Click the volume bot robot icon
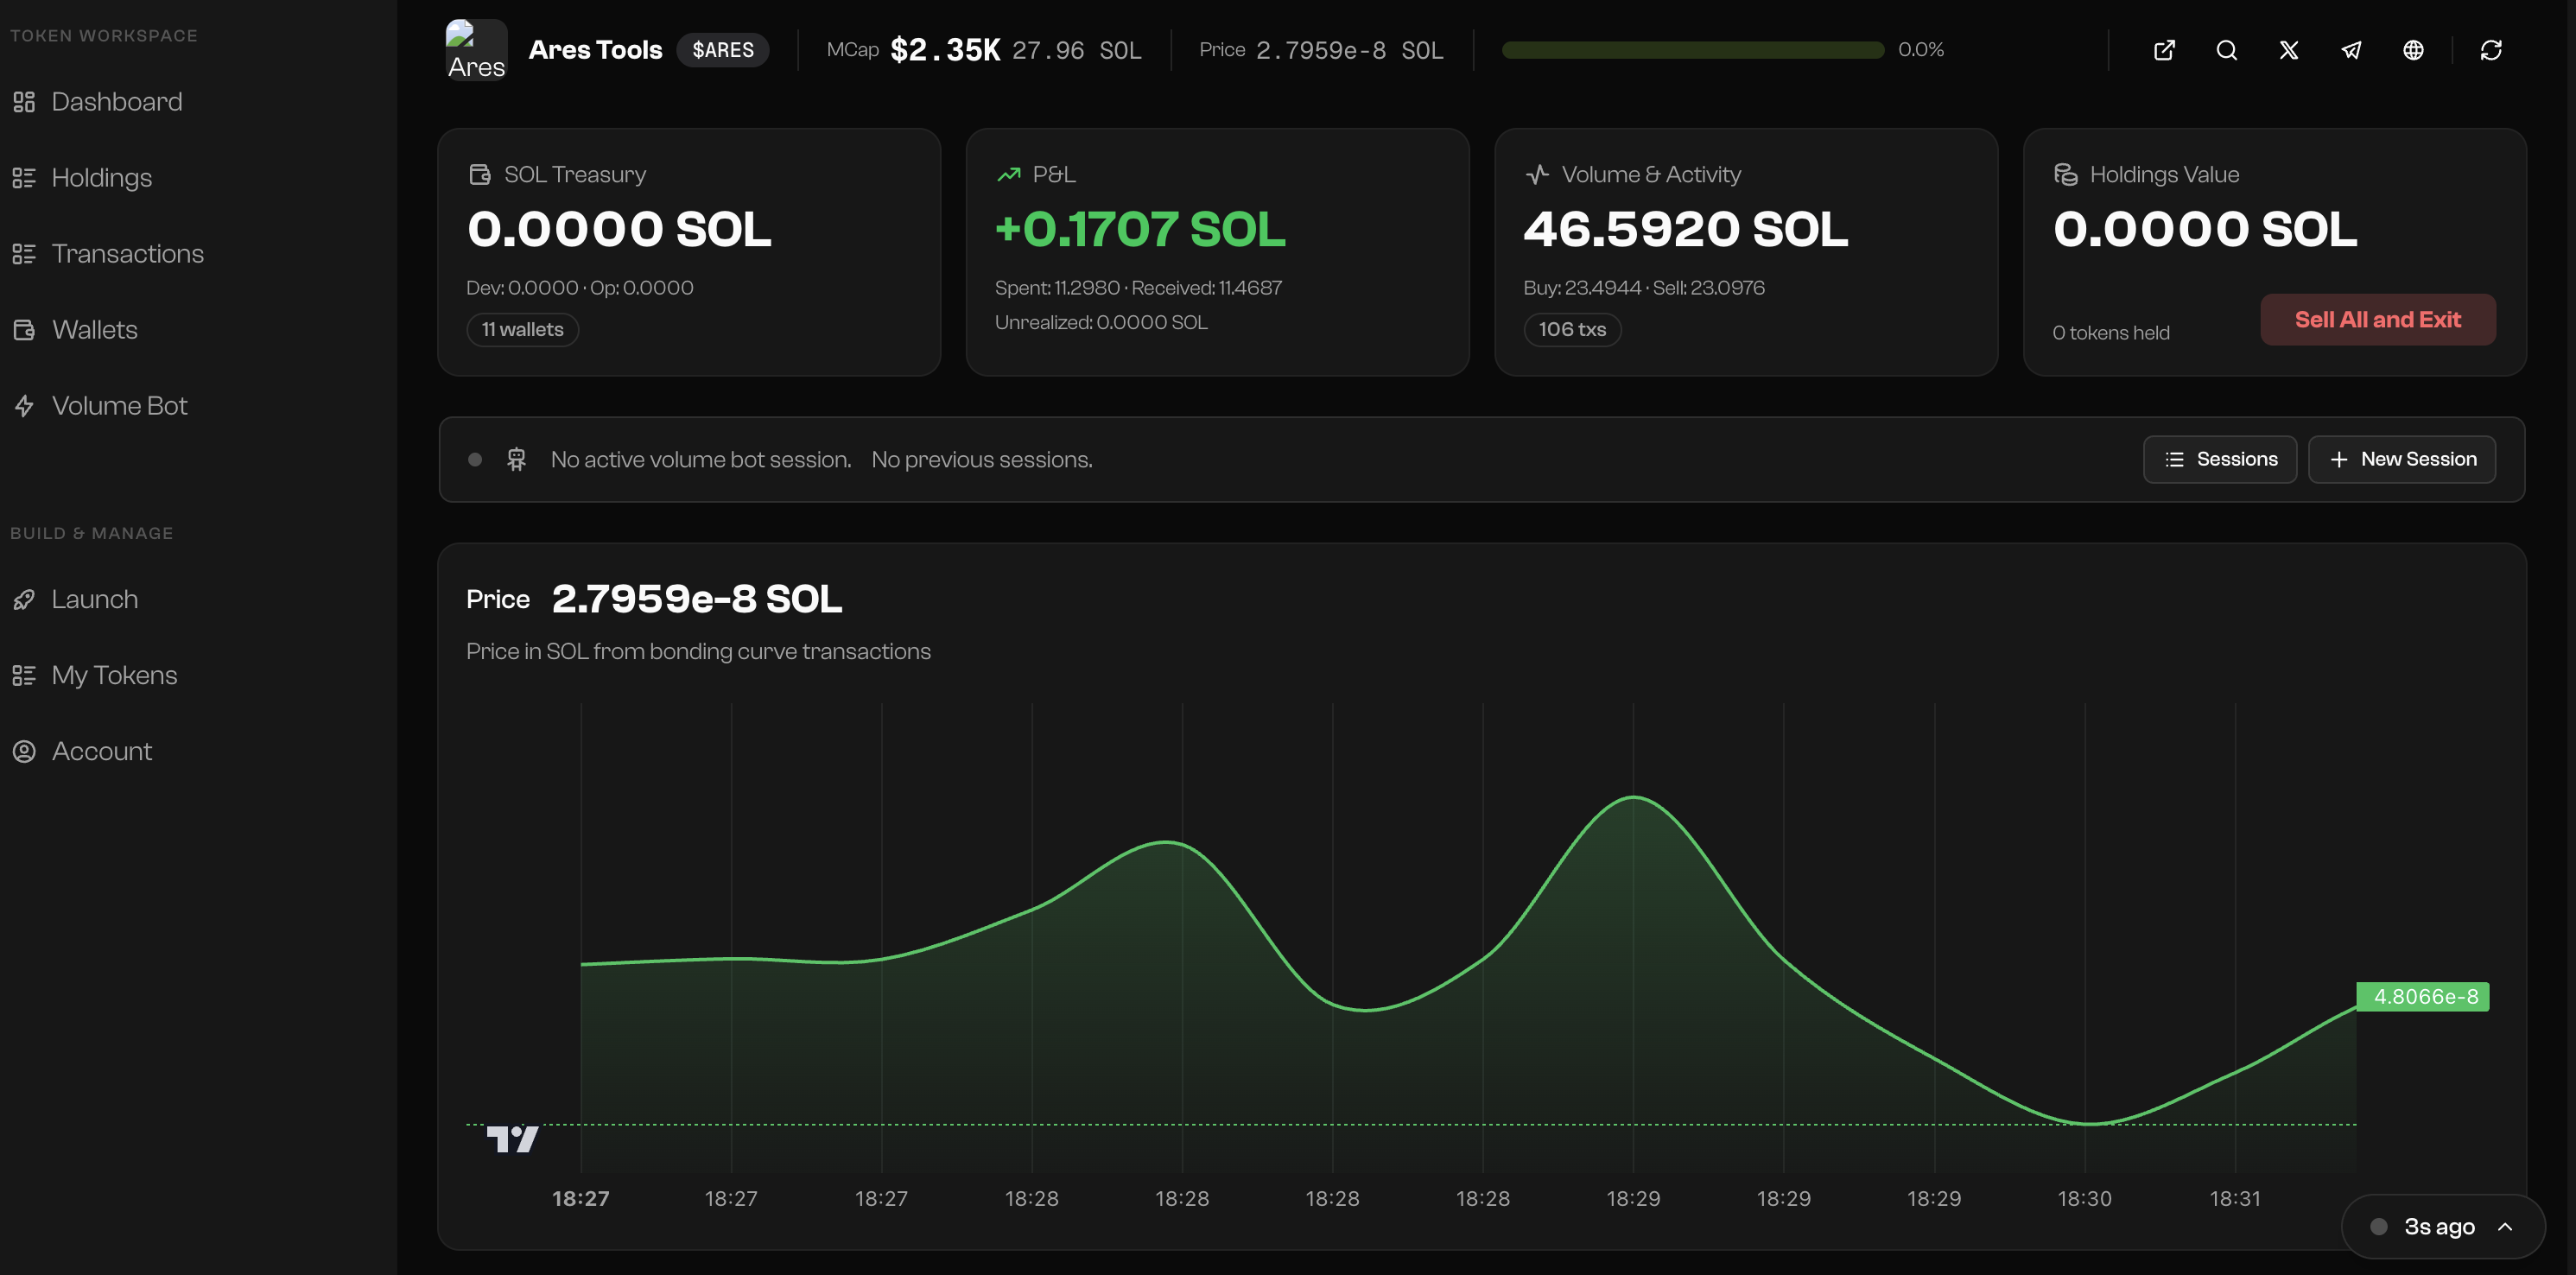 coord(516,460)
